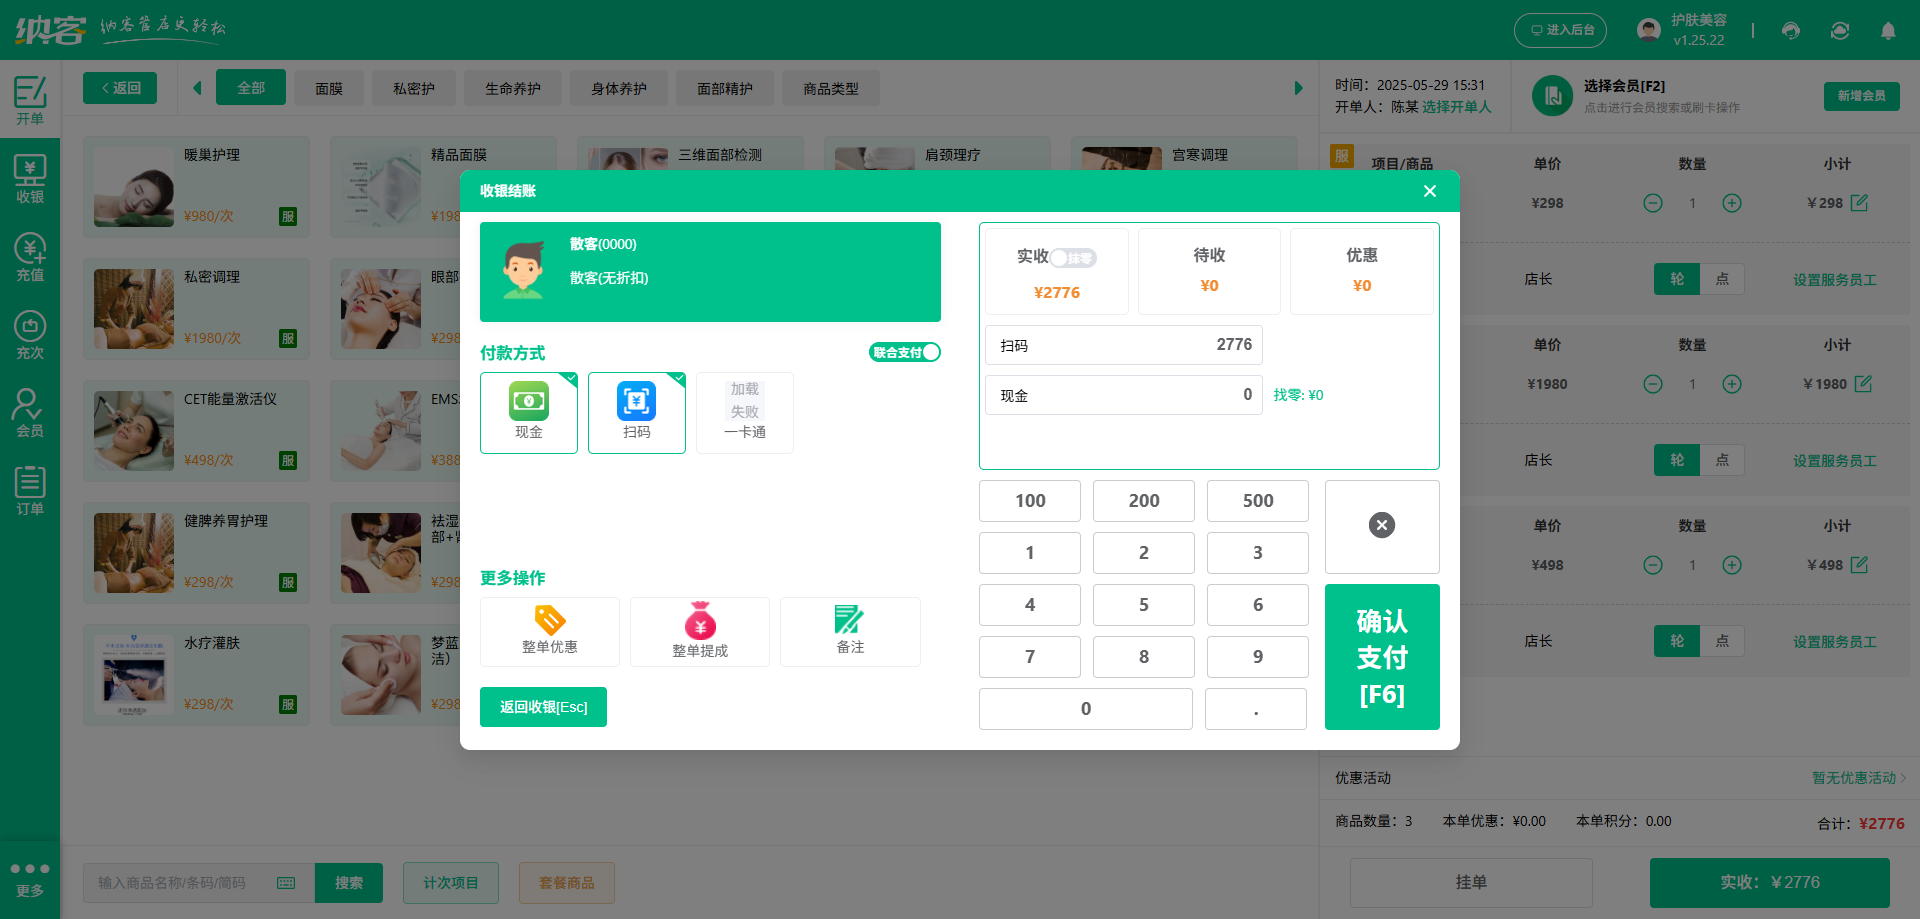Select 点 for the second item's 店长

[x=1722, y=460]
